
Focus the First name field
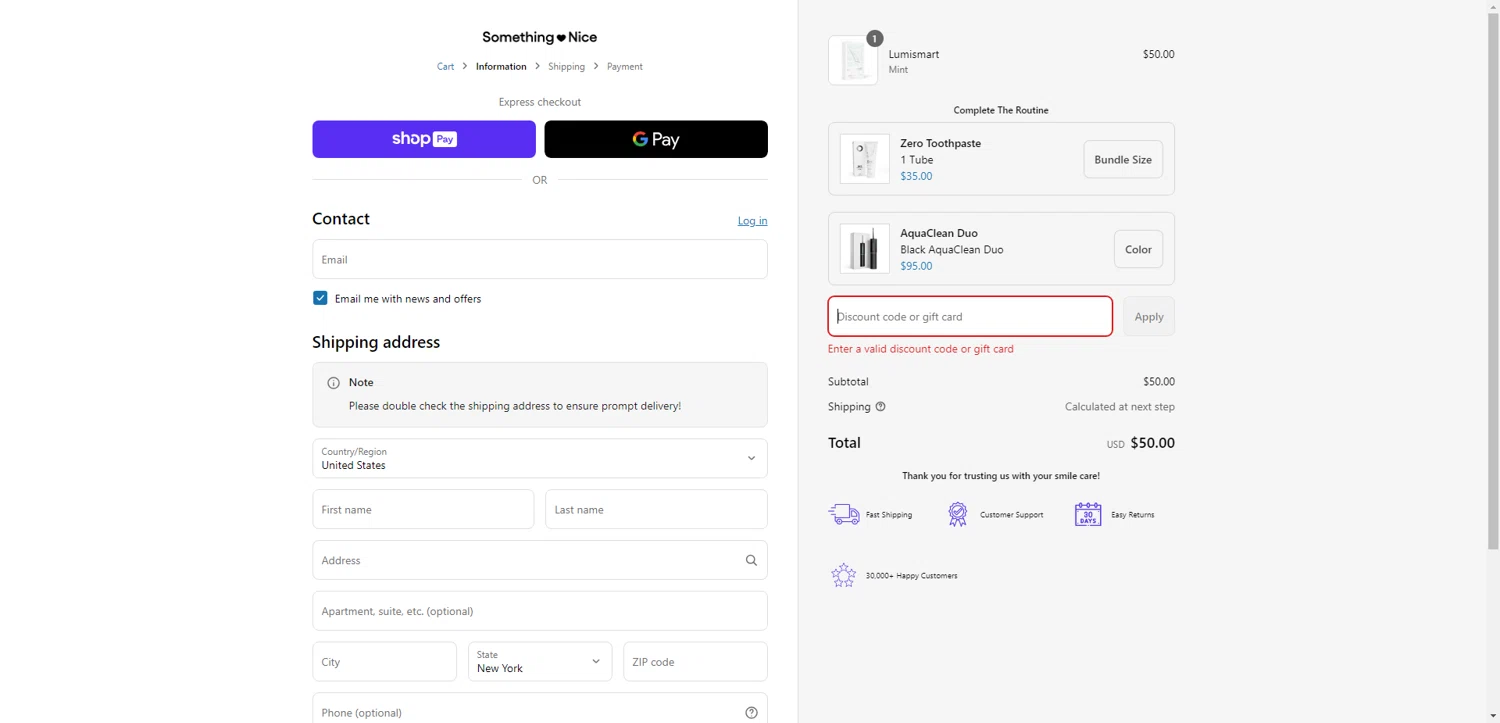click(x=423, y=509)
